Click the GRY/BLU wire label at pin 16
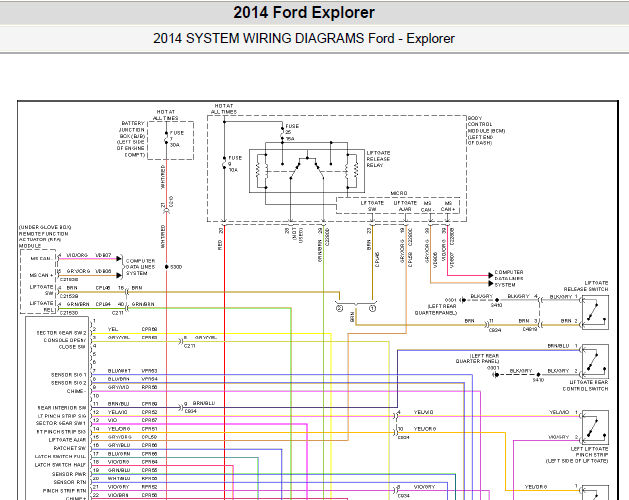 119,445
